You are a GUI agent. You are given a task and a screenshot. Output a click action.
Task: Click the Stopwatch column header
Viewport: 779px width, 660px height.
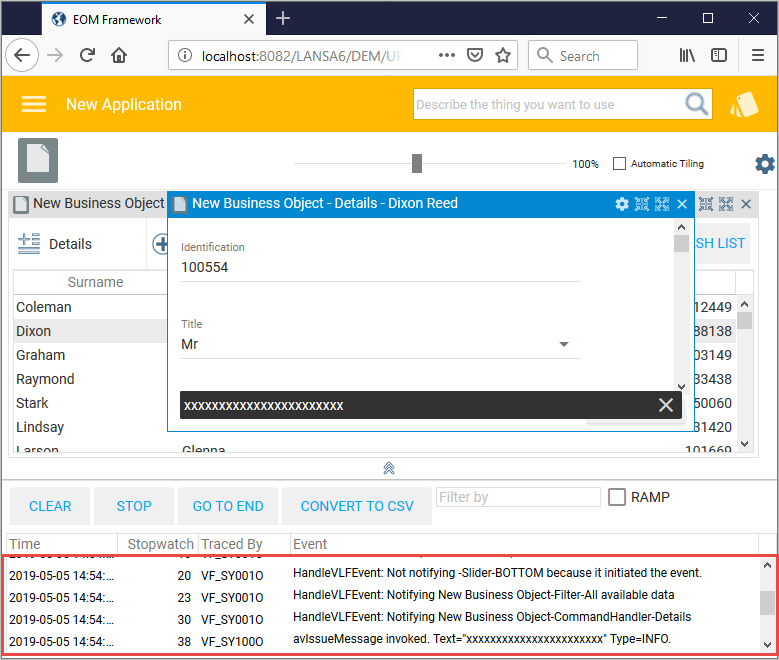(160, 544)
